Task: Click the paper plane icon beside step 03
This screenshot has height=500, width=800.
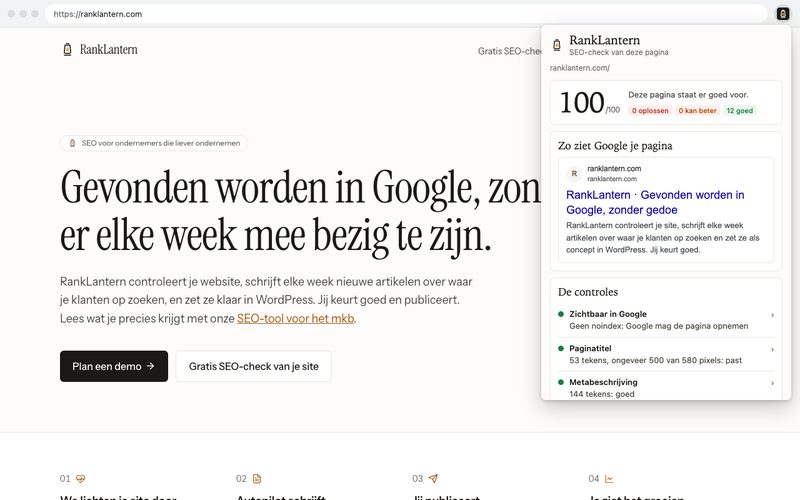Action: click(433, 479)
